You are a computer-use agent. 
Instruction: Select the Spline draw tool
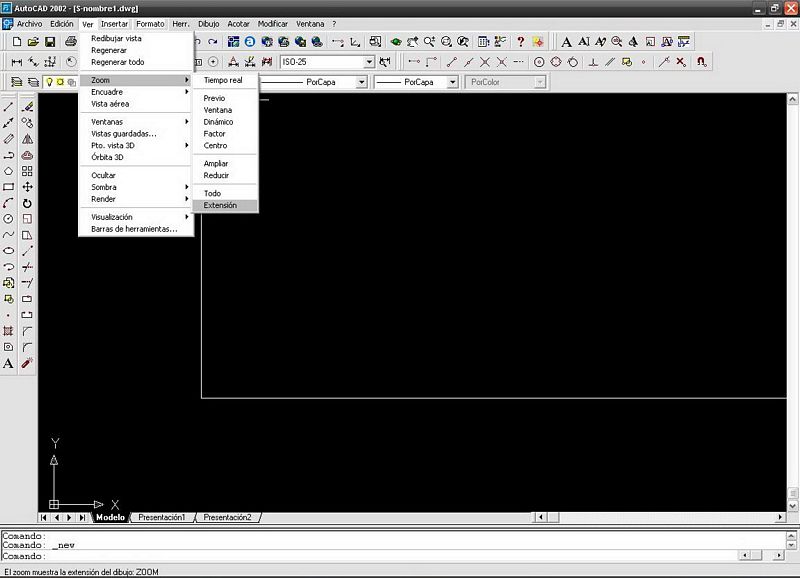coord(8,235)
